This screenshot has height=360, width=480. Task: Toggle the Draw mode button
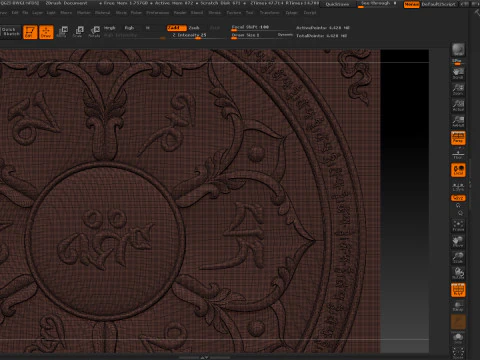point(46,32)
